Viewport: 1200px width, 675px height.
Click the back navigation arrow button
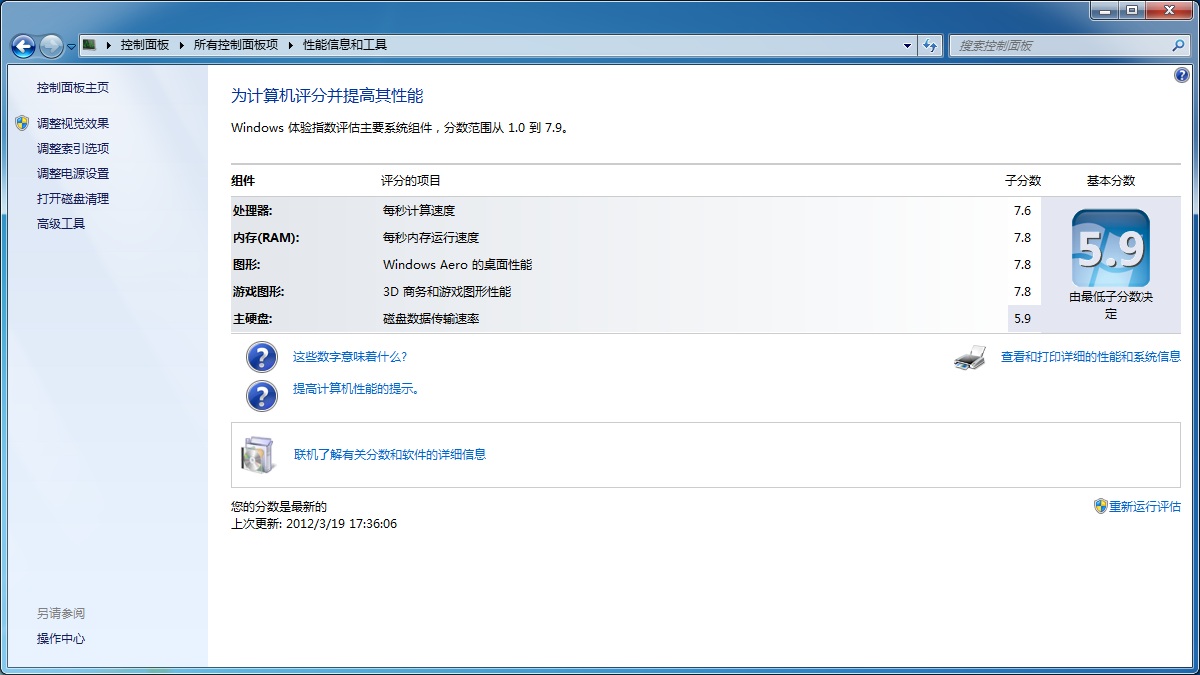point(23,46)
